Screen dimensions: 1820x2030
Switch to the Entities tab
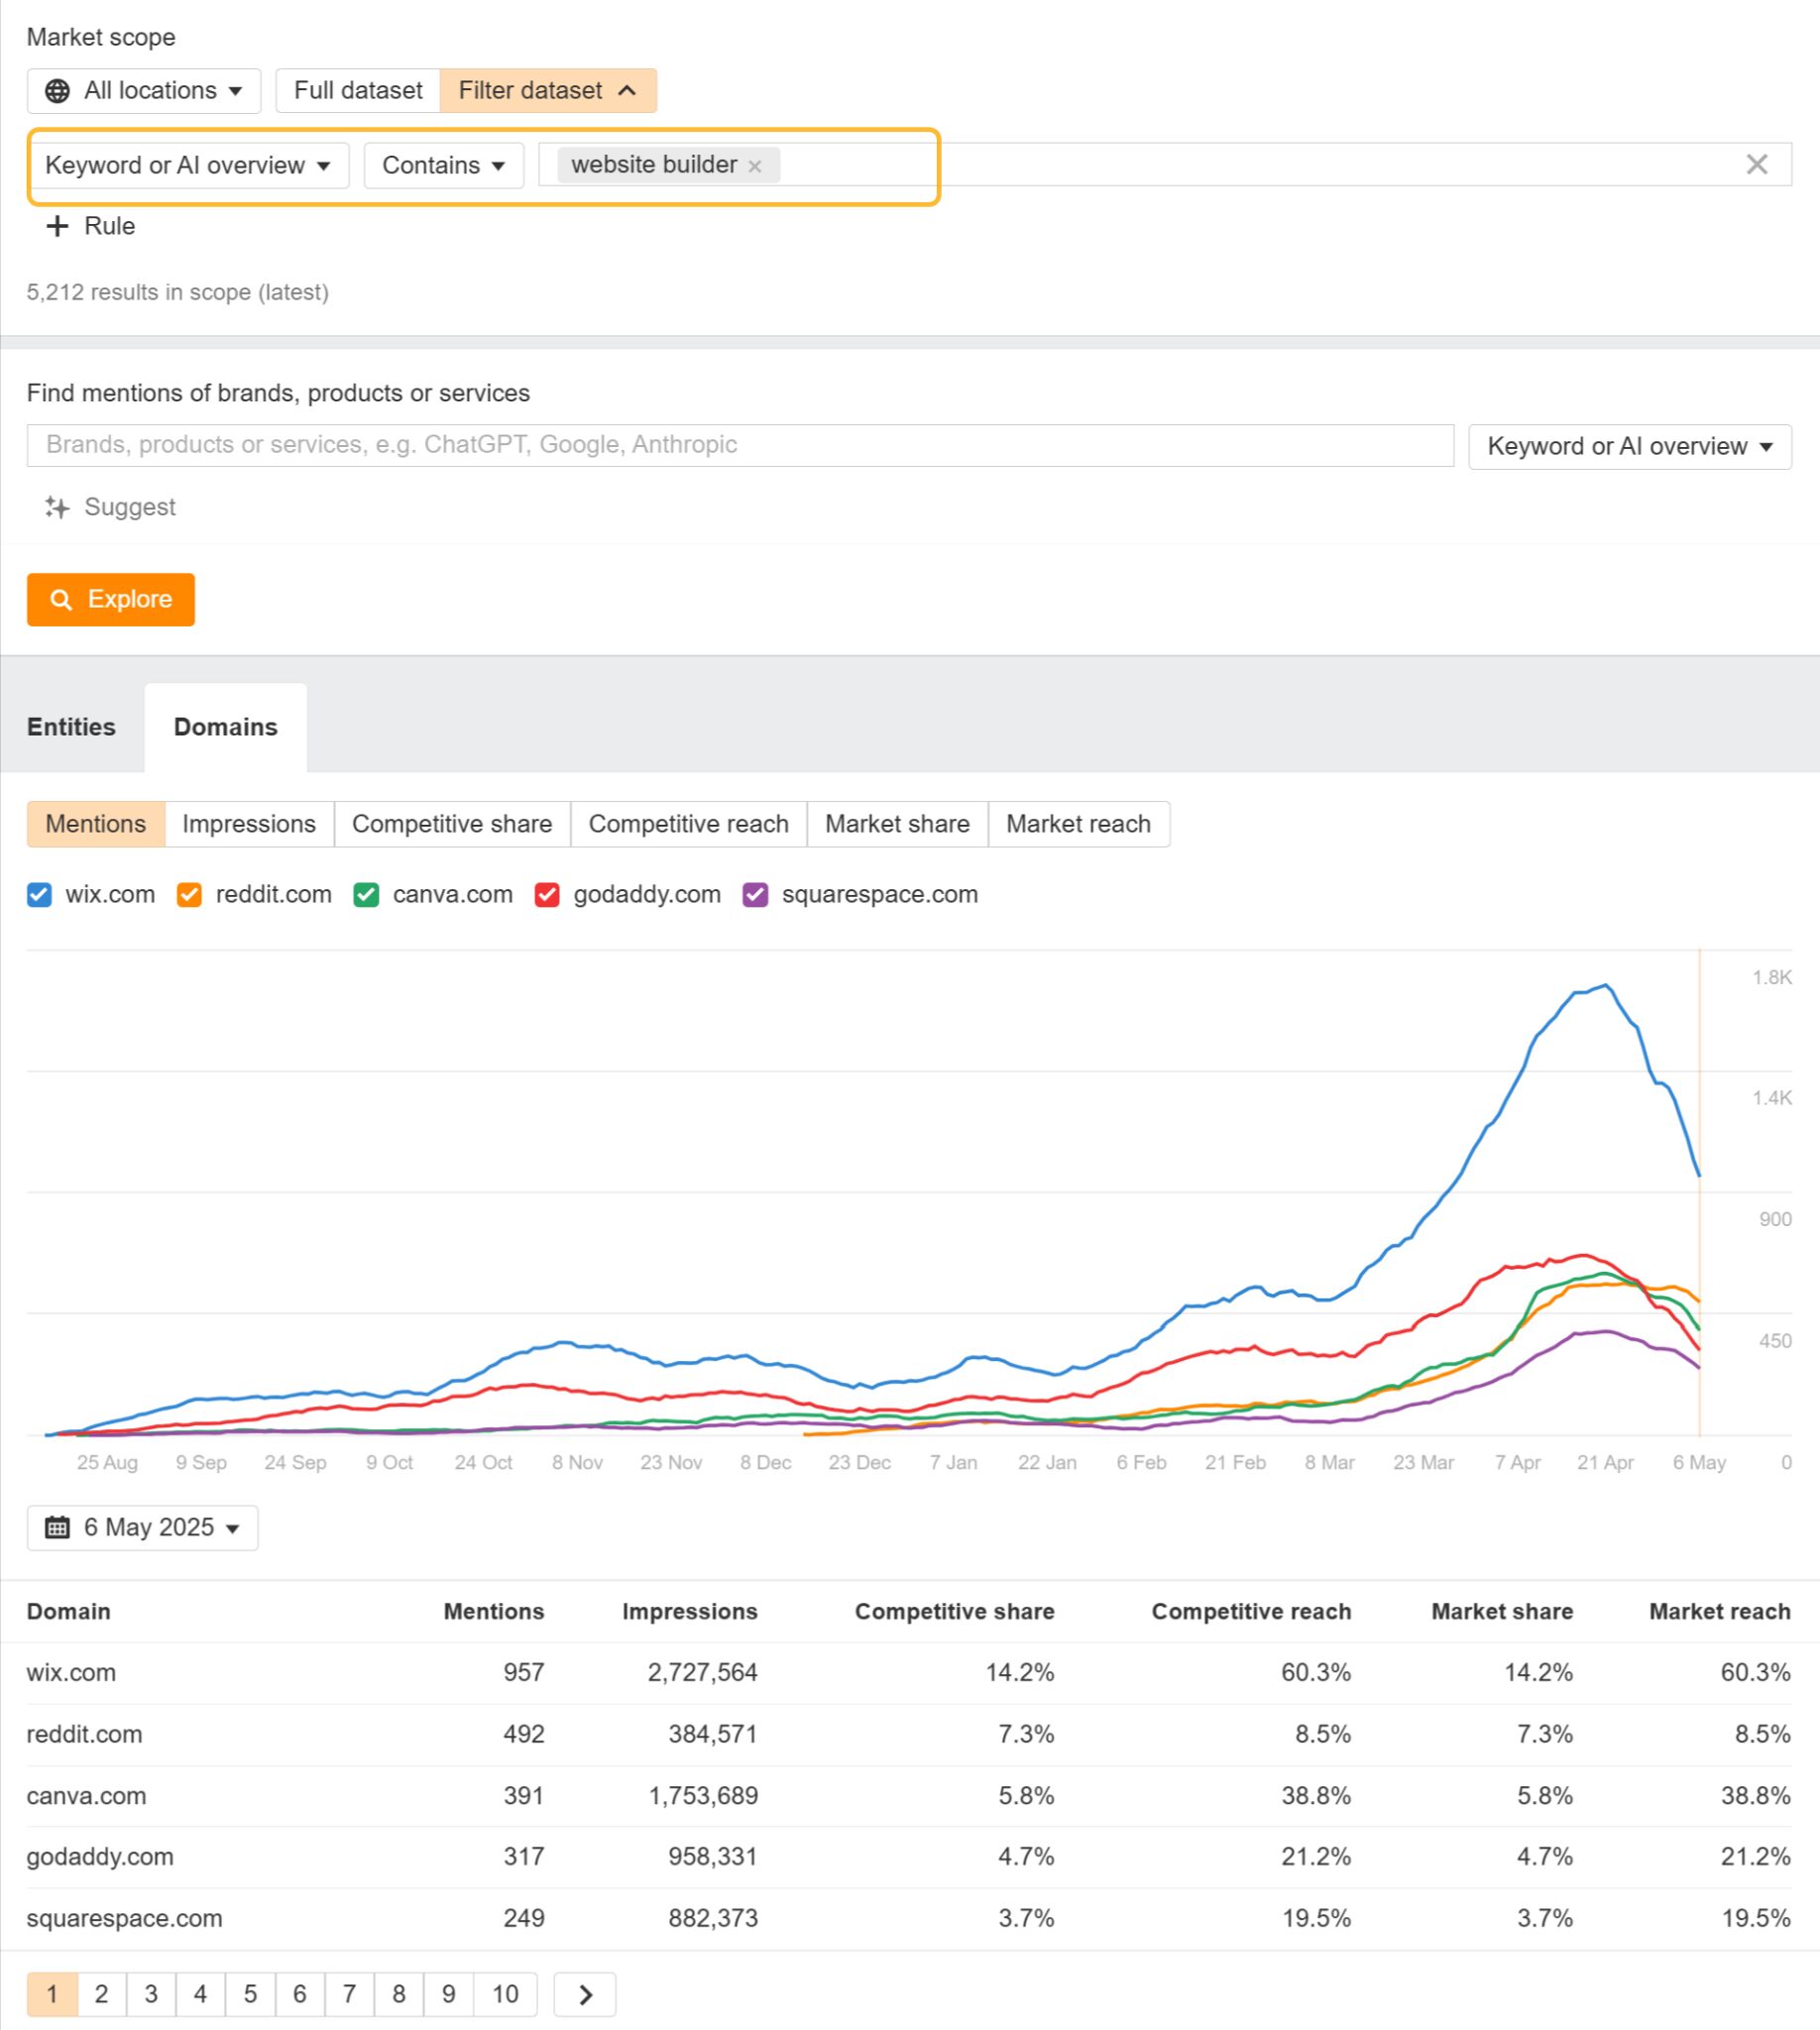(71, 727)
